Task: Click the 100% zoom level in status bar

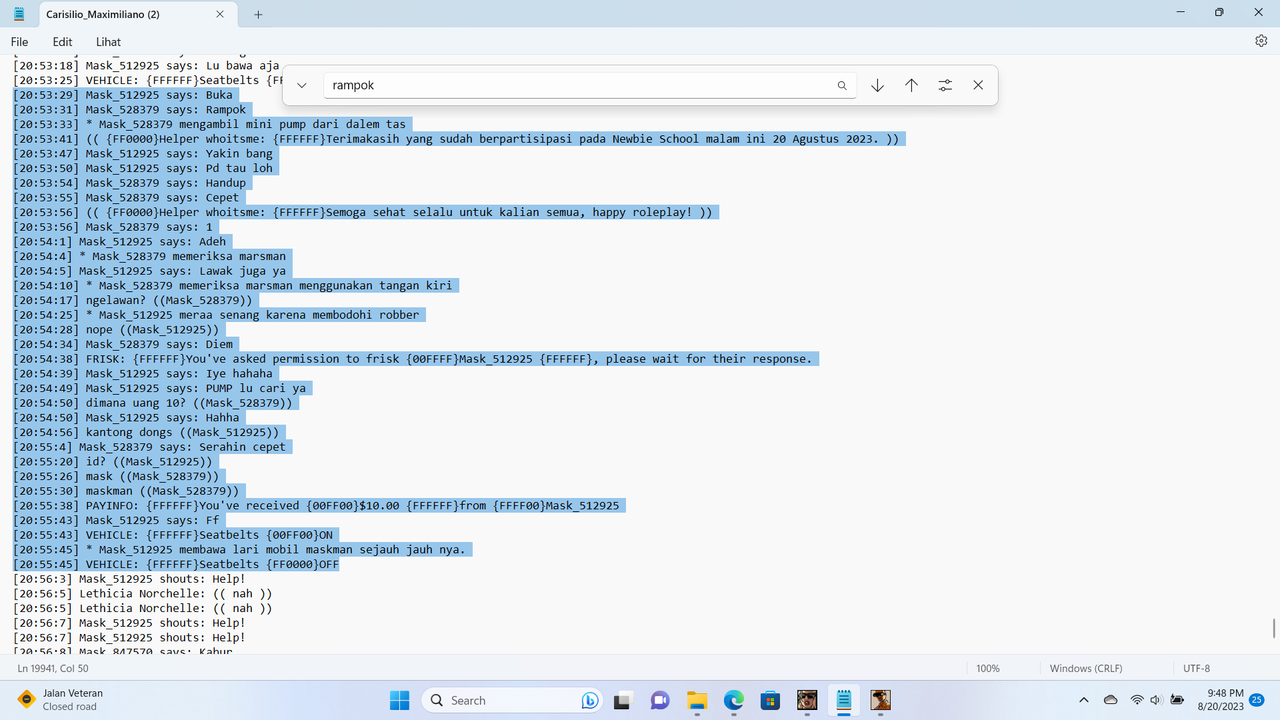Action: [x=988, y=668]
